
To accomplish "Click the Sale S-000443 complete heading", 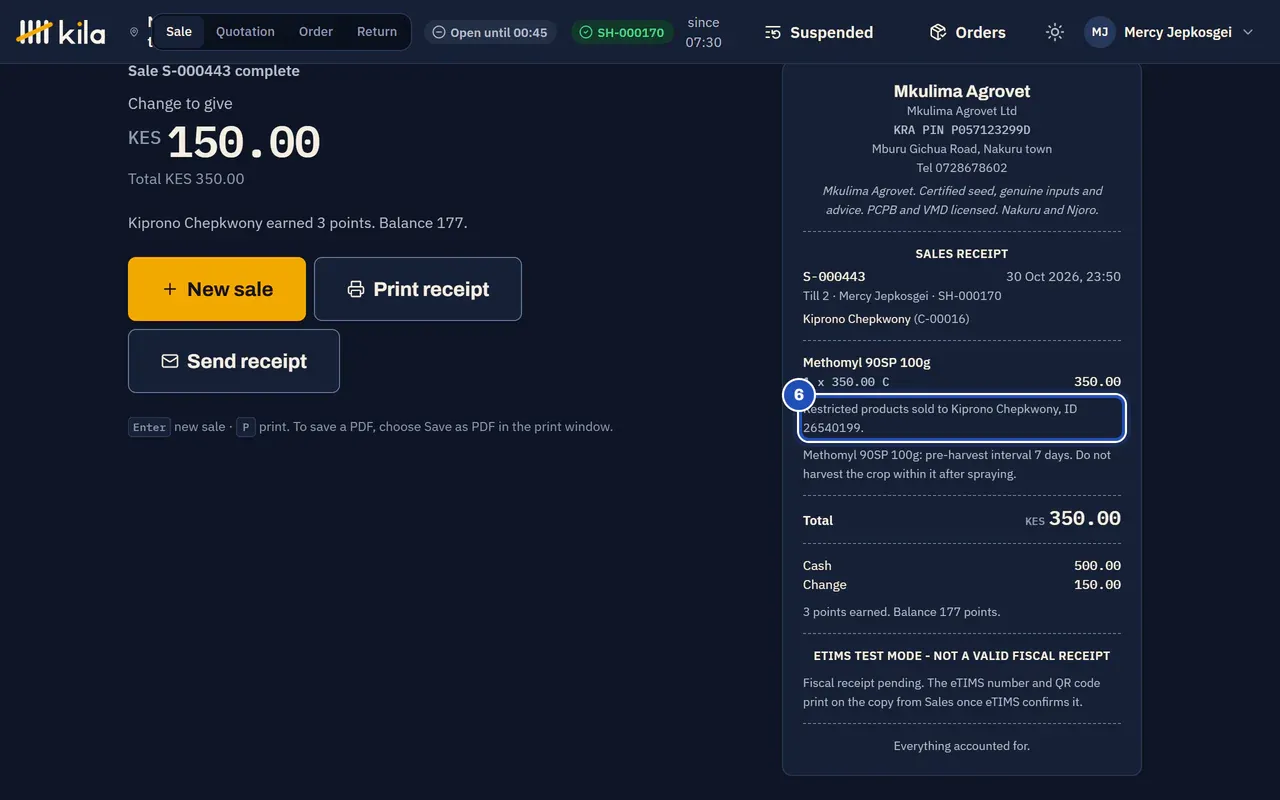I will [214, 71].
